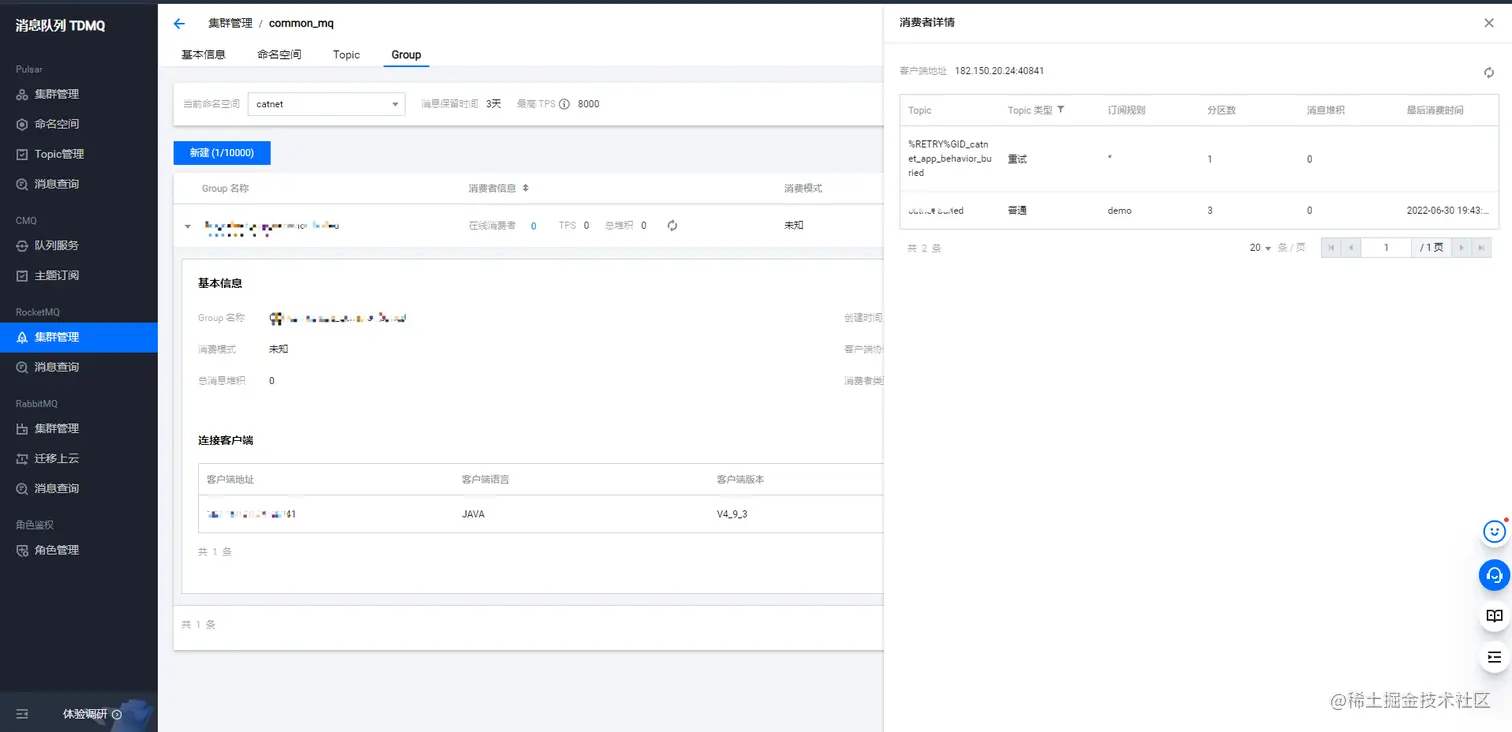Open 队列服务 under CMQ

pos(56,245)
